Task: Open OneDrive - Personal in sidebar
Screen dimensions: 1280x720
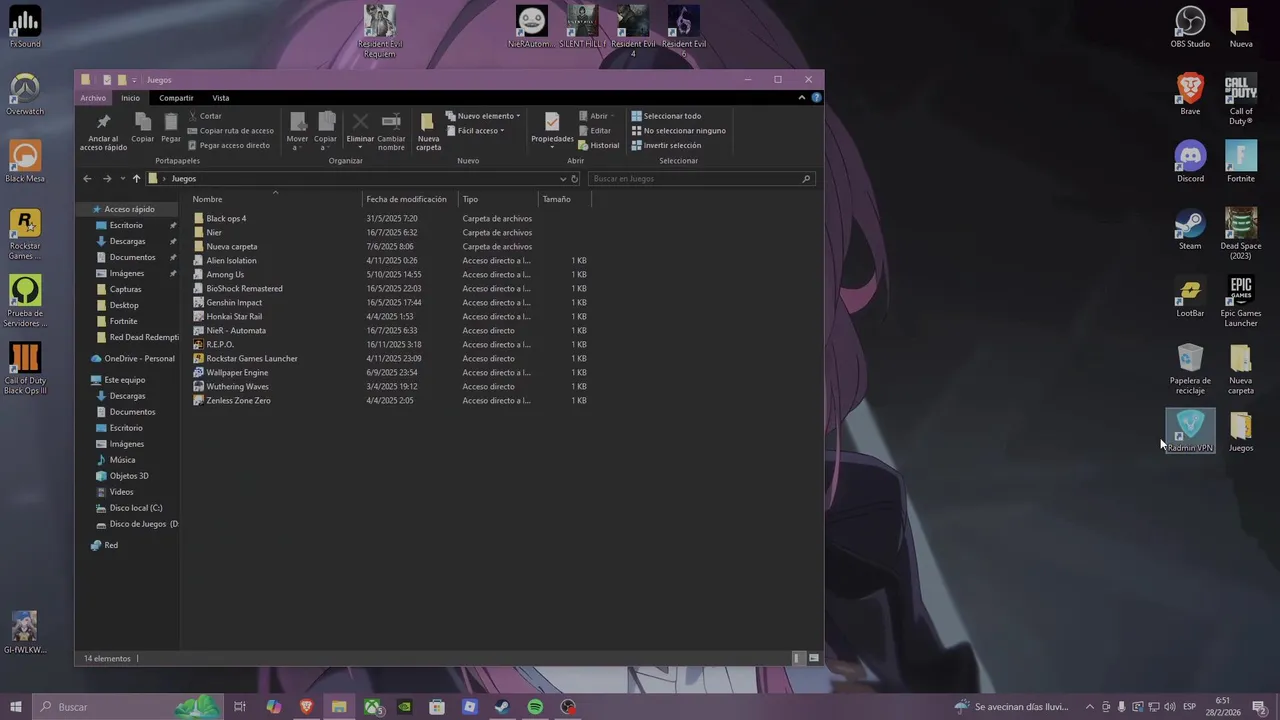Action: tap(139, 359)
